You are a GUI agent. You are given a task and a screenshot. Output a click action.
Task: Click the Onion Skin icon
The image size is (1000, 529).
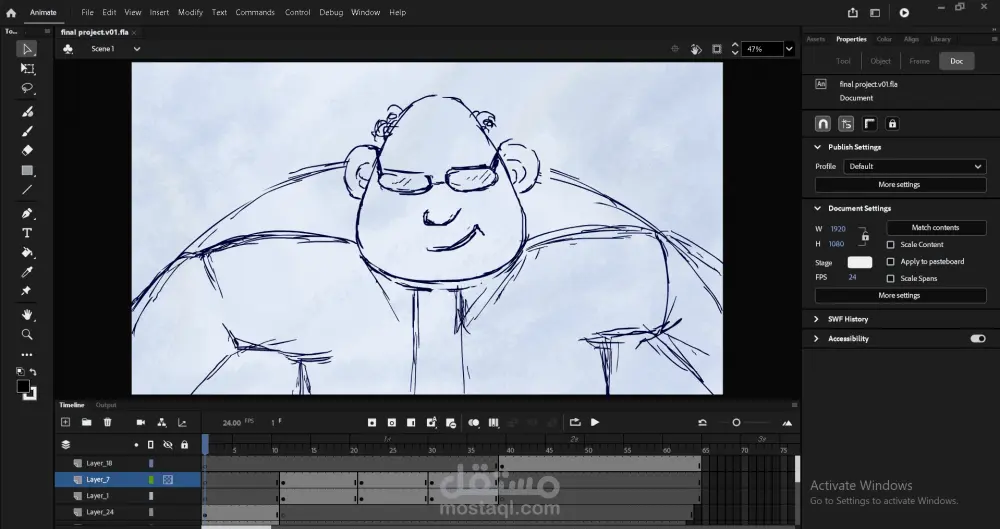473,422
